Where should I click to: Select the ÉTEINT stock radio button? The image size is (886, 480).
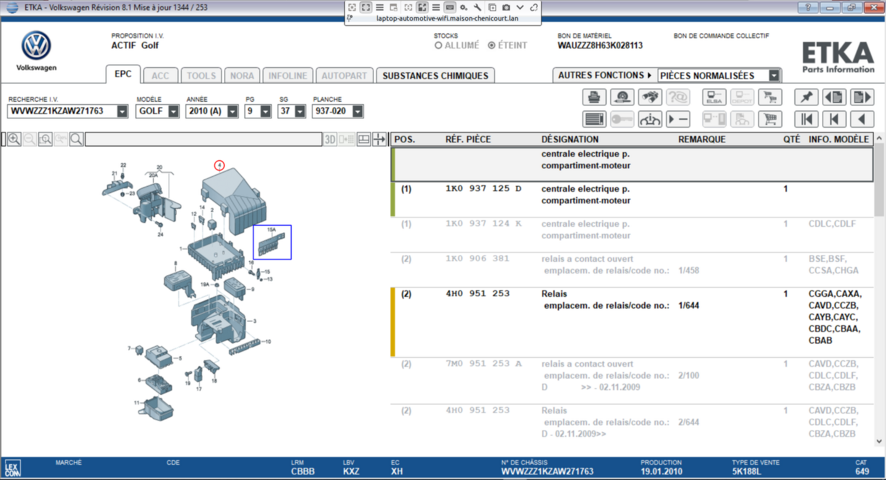pos(492,46)
